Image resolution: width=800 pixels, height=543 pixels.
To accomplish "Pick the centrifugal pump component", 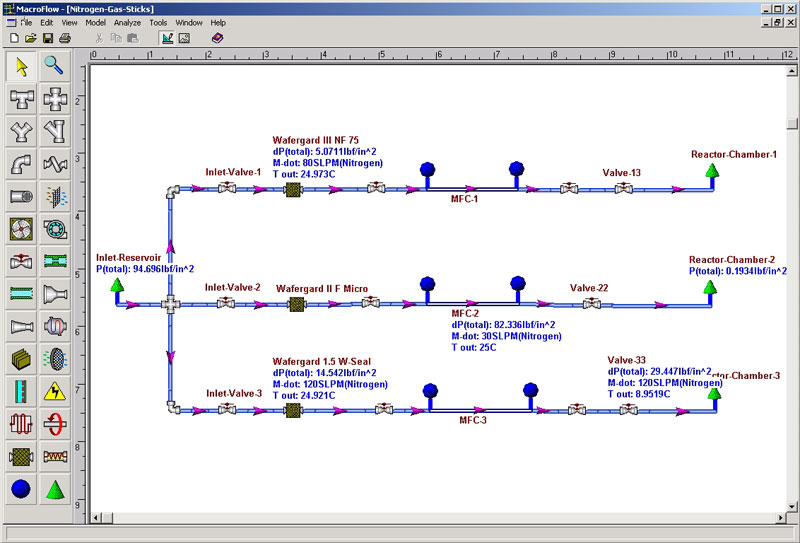I will tap(55, 229).
